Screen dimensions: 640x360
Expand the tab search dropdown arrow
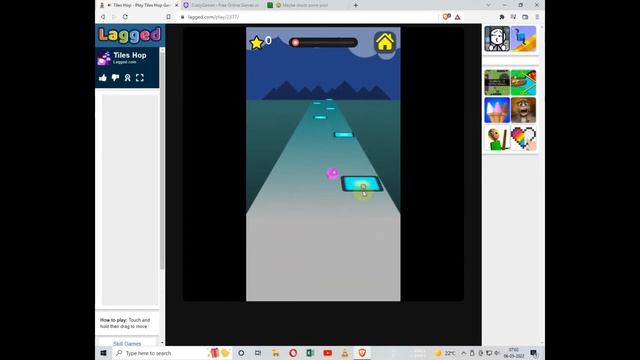click(489, 5)
